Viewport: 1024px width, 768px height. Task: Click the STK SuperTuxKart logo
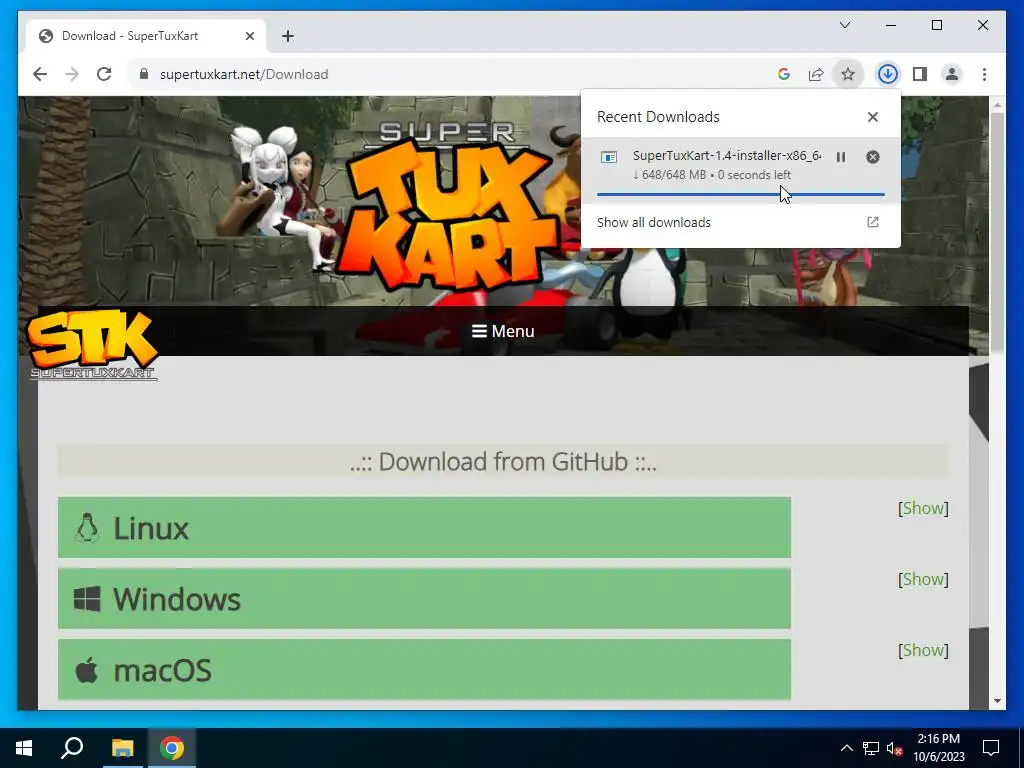pos(92,345)
